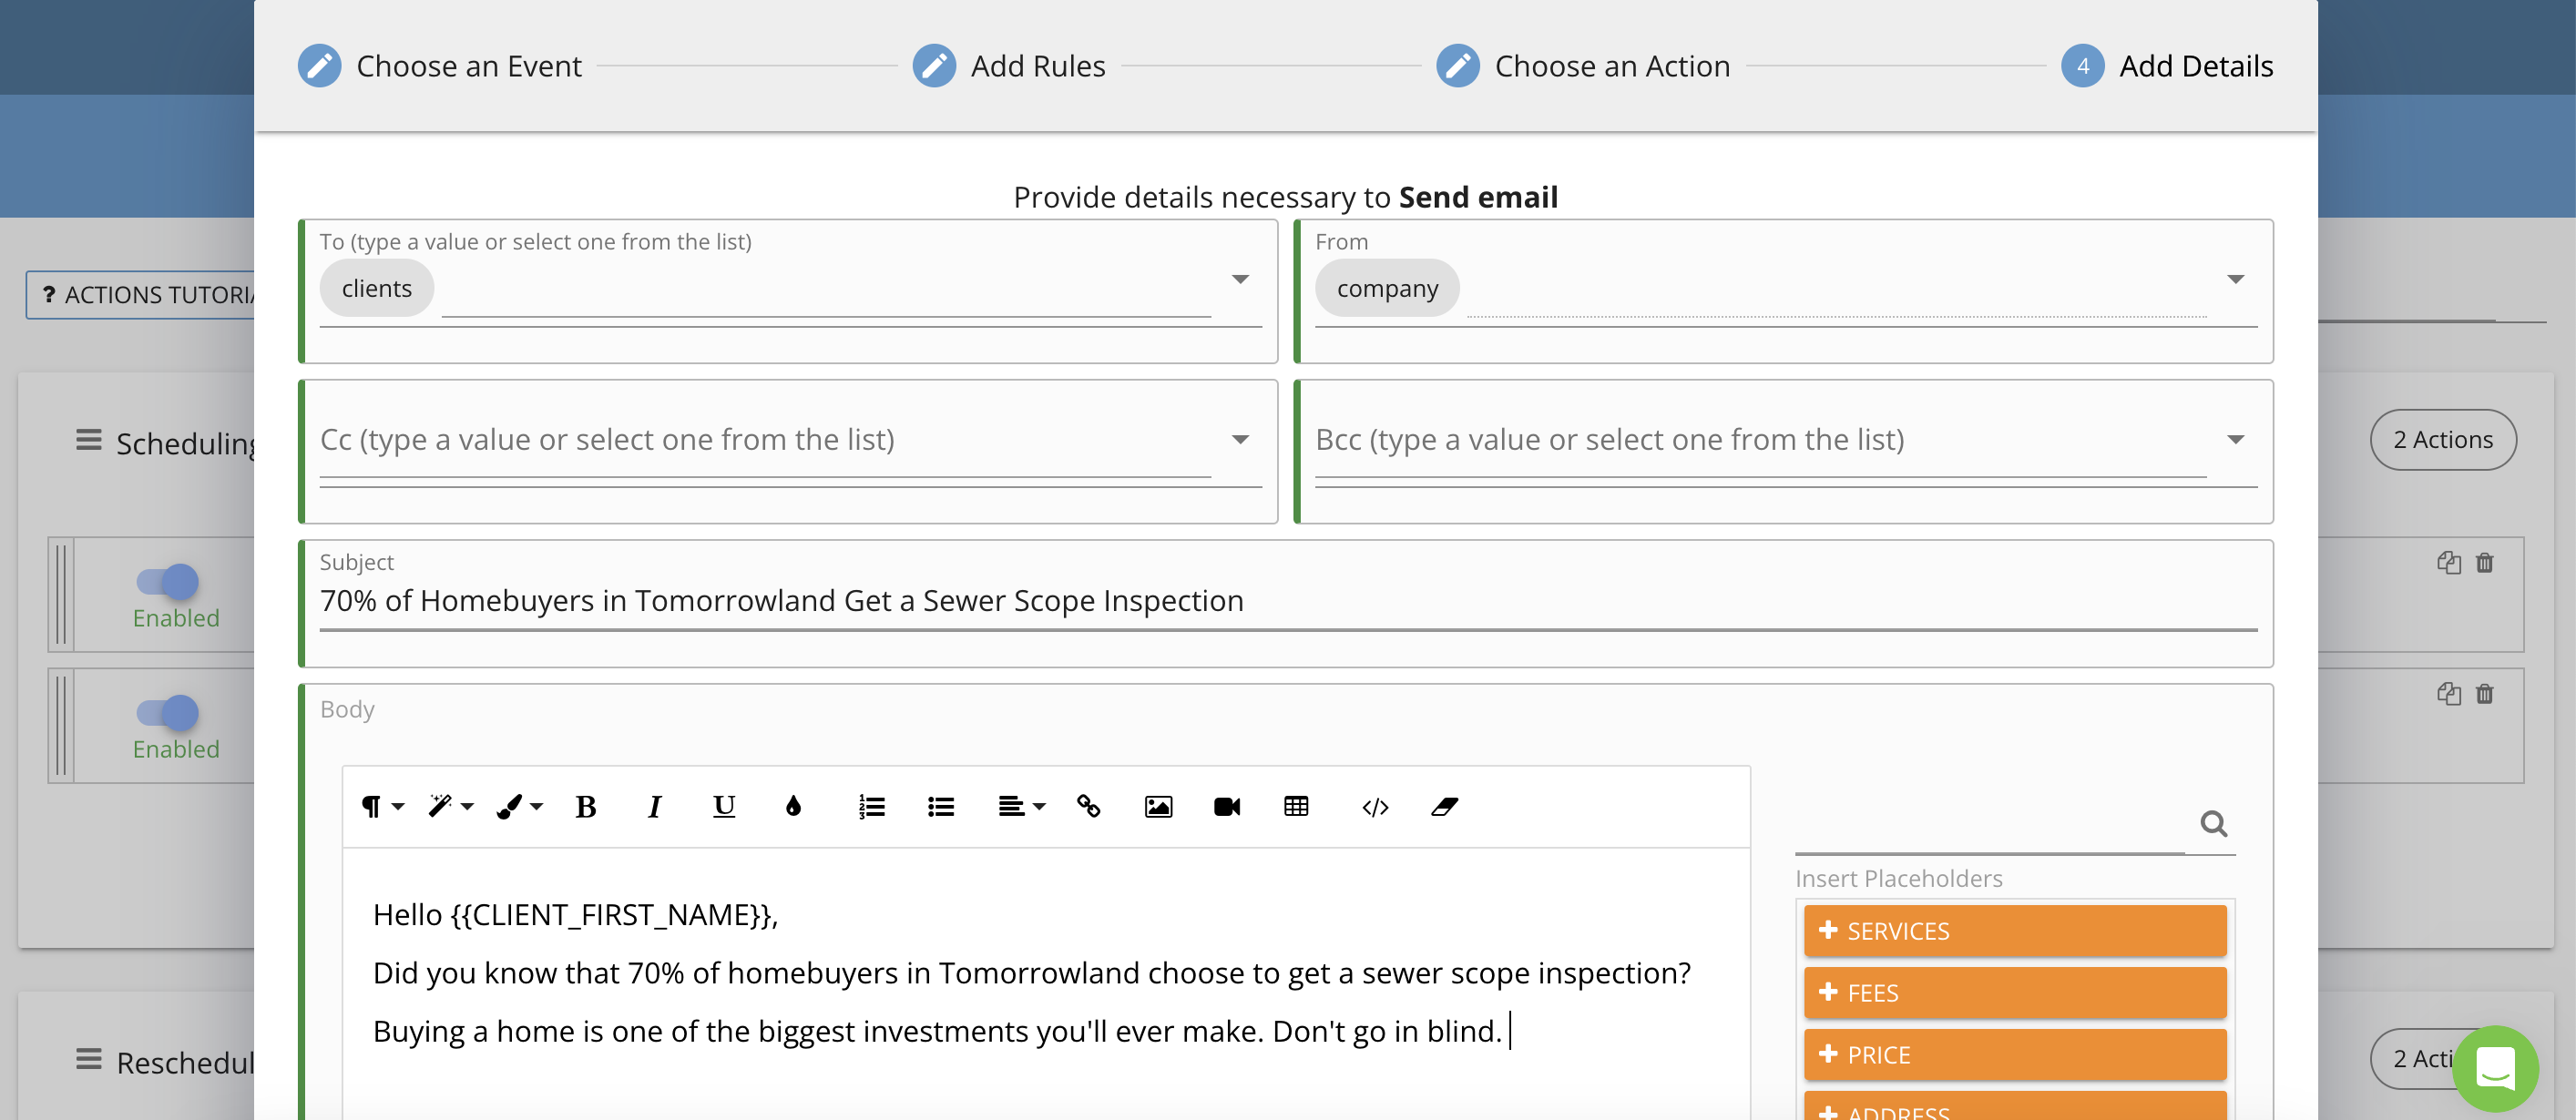Toggle bold formatting in body editor

pos(586,806)
